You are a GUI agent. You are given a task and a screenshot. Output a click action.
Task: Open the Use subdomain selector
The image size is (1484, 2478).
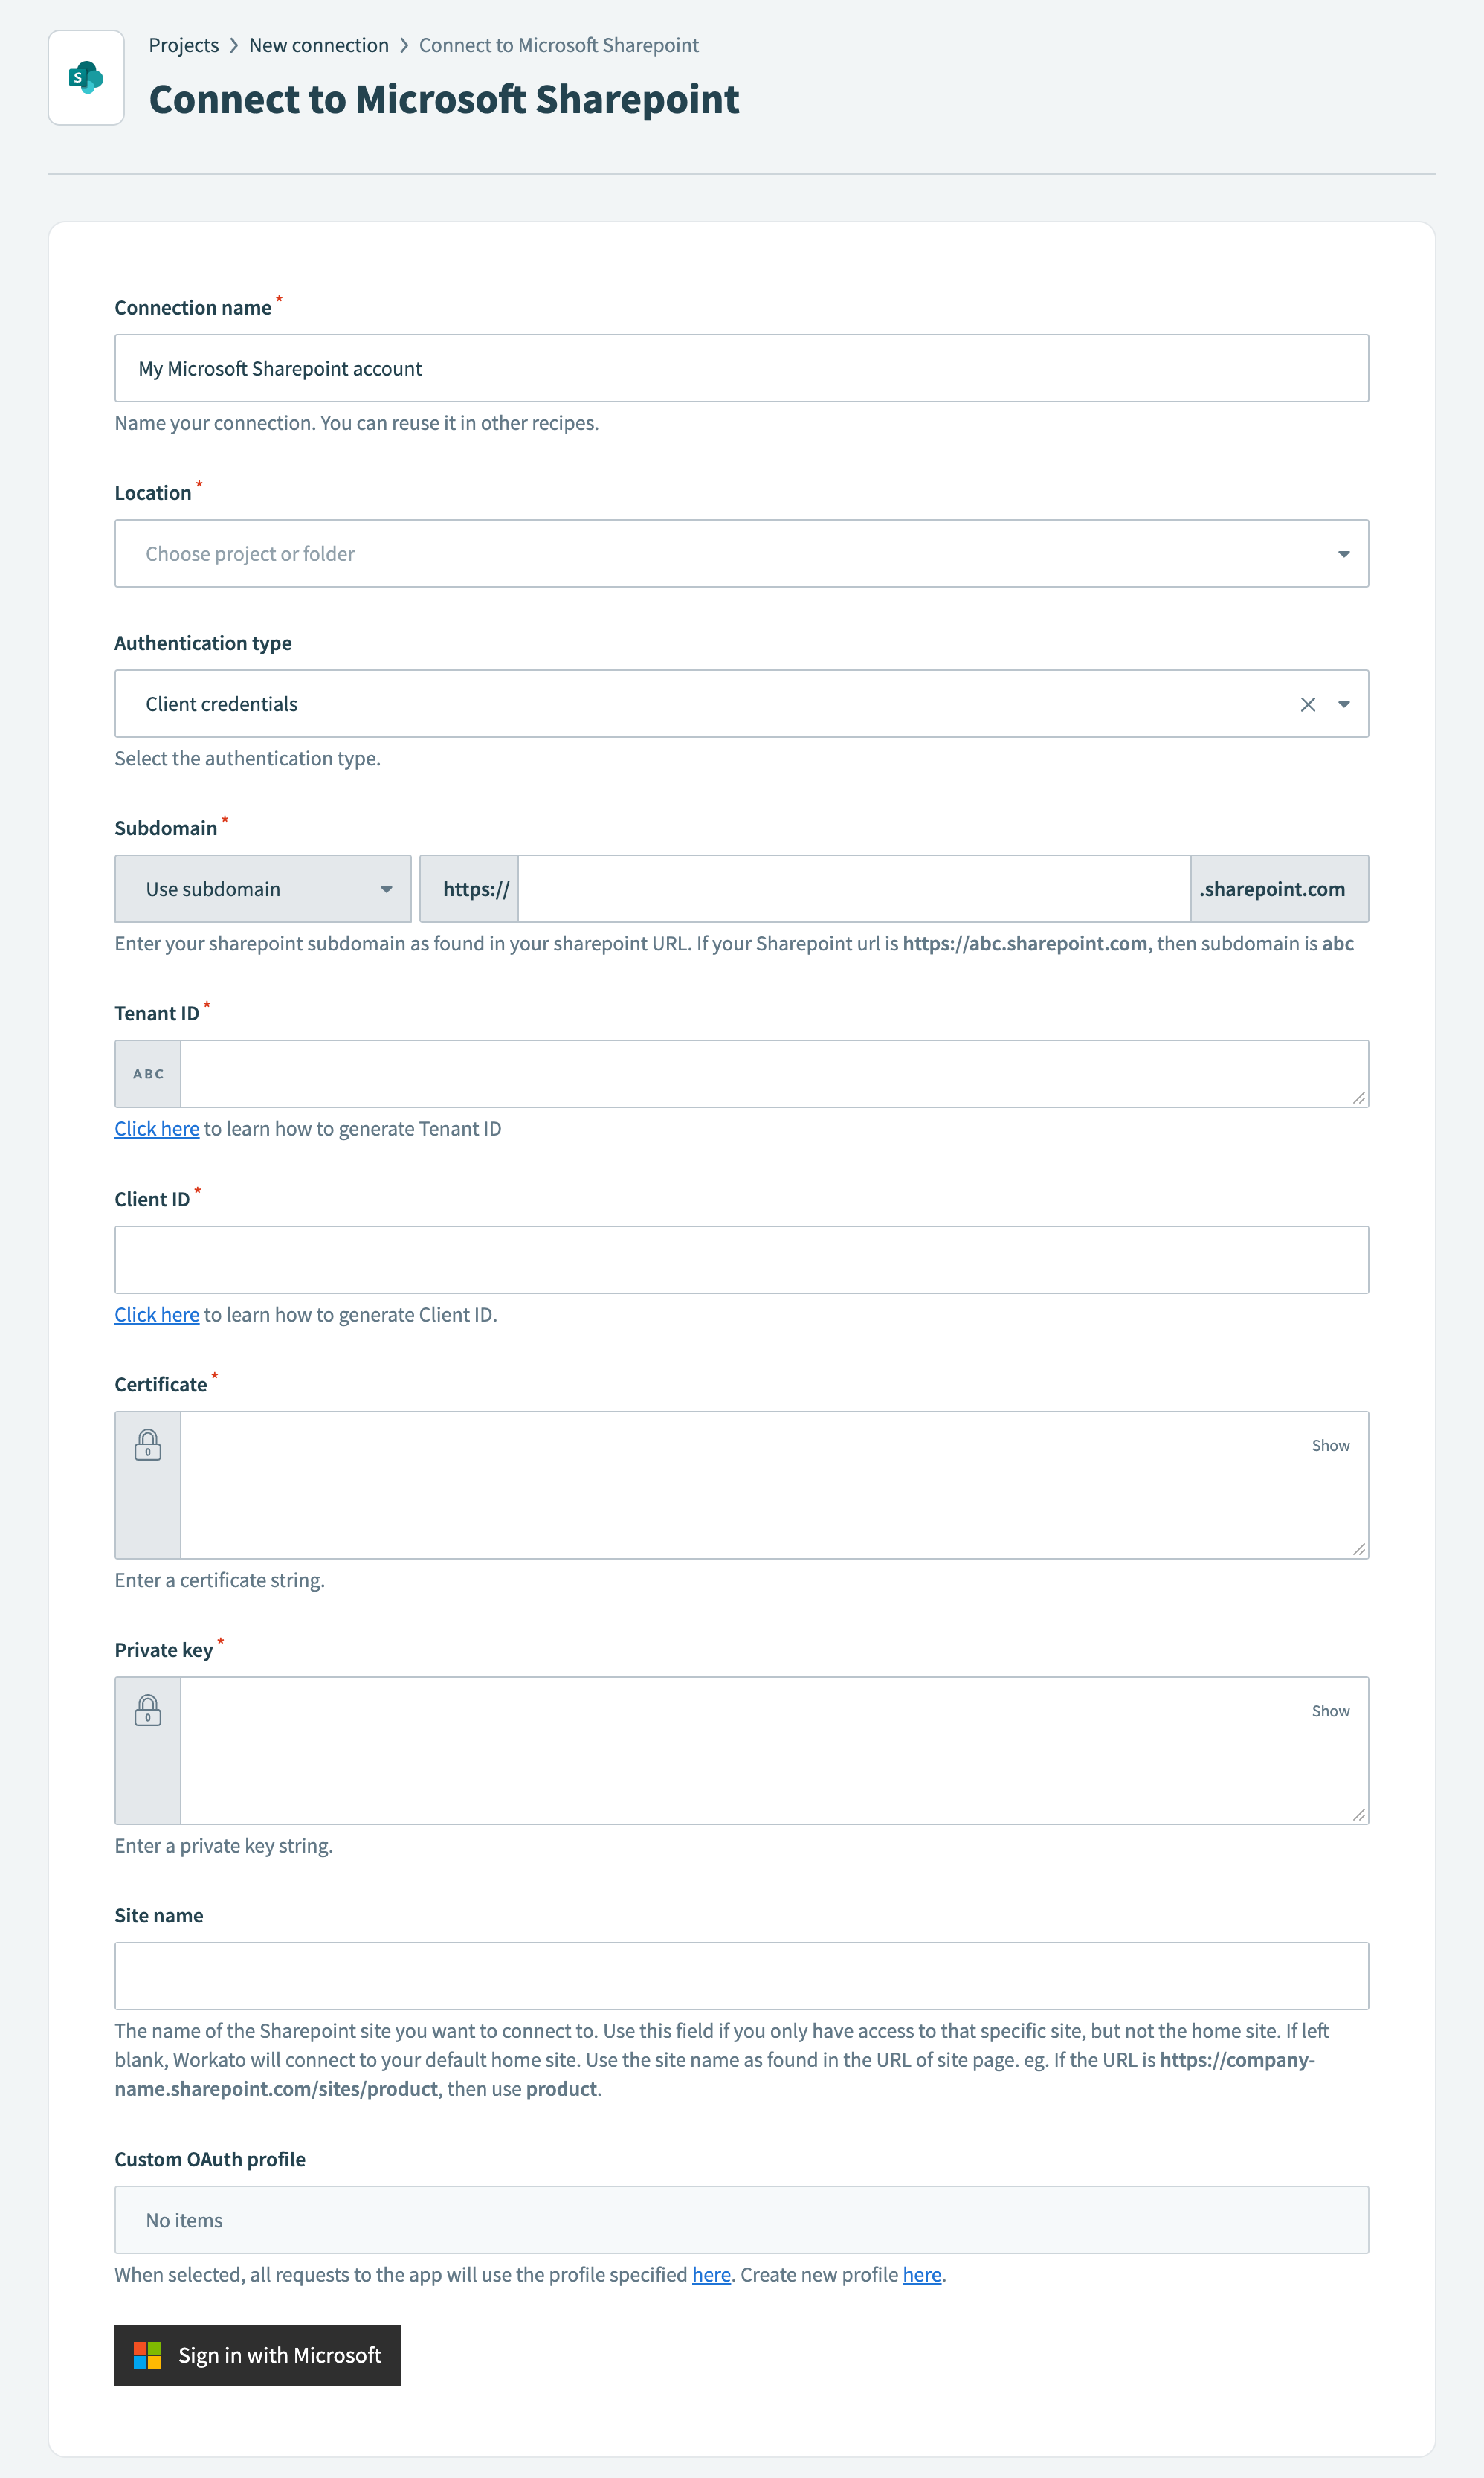262,888
